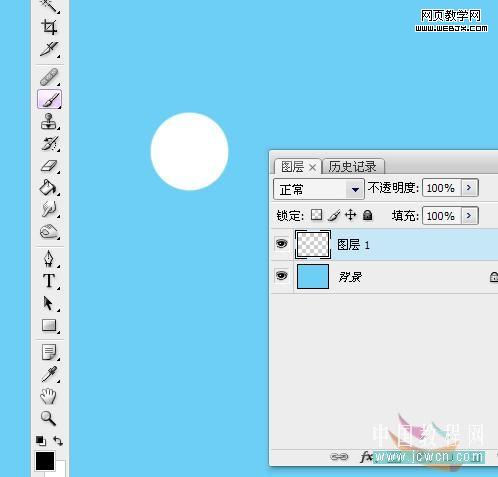The image size is (498, 477).
Task: Toggle lock image pixels brush icon
Action: [334, 215]
